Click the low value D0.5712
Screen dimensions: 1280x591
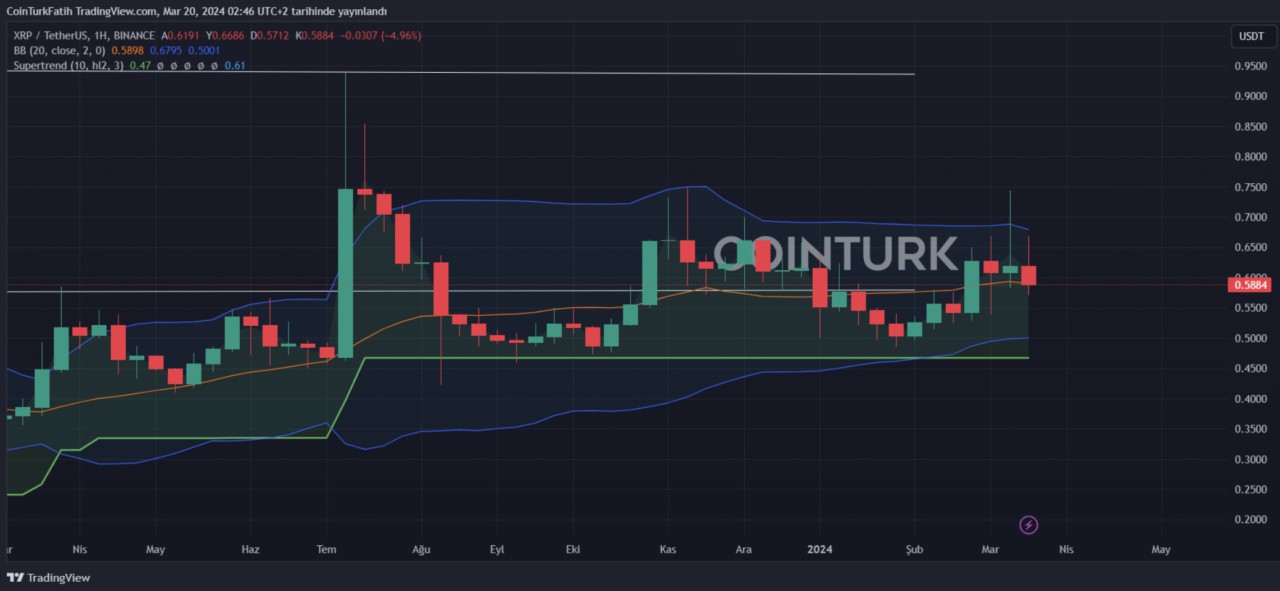point(271,36)
